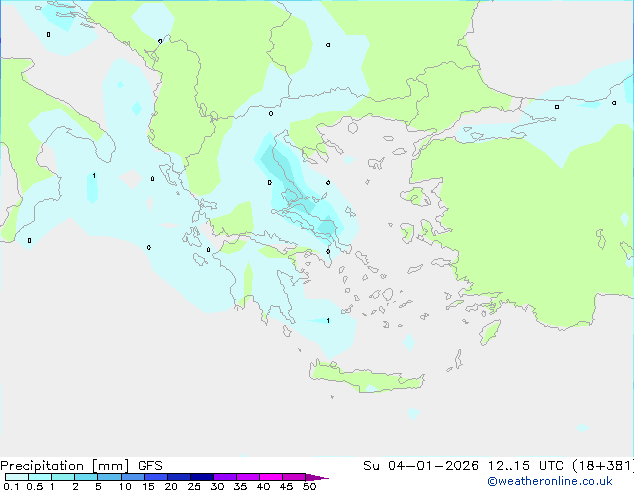Click the 'GFS' model label
The image size is (634, 490).
[150, 466]
